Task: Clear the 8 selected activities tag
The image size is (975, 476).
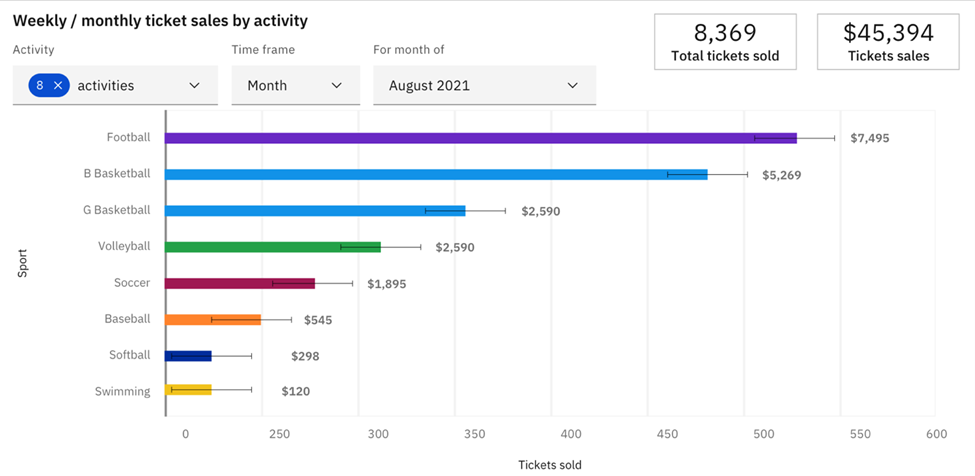Action: tap(58, 86)
